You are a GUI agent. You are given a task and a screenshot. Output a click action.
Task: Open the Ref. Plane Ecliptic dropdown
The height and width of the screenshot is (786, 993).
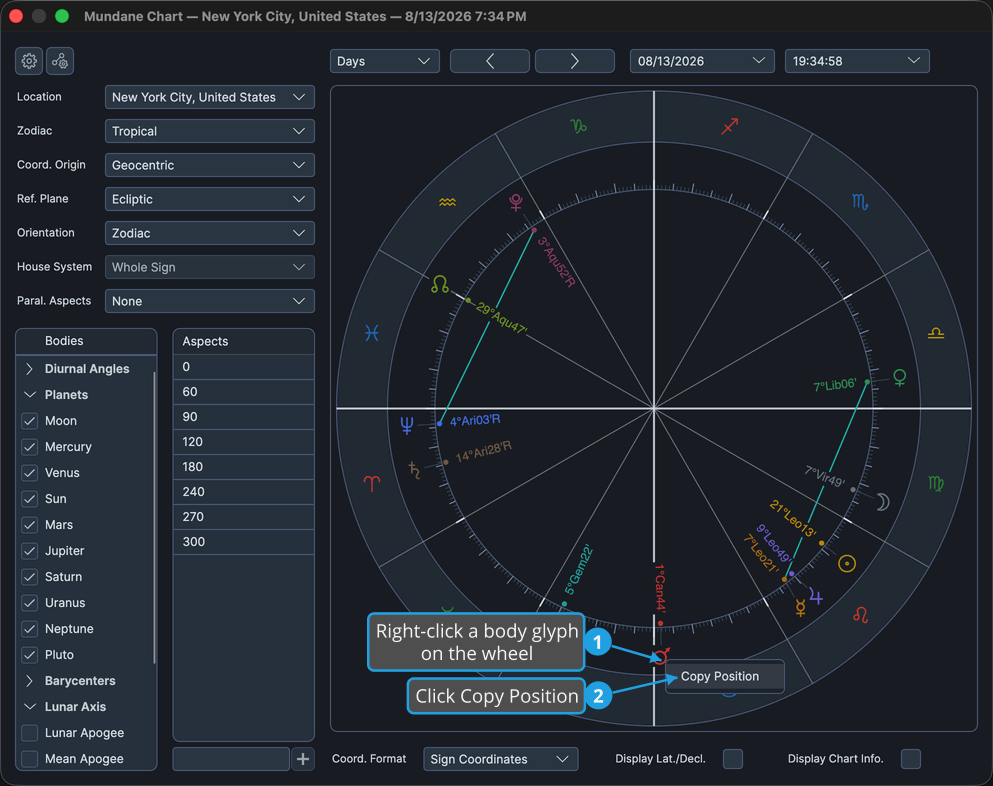pyautogui.click(x=210, y=199)
